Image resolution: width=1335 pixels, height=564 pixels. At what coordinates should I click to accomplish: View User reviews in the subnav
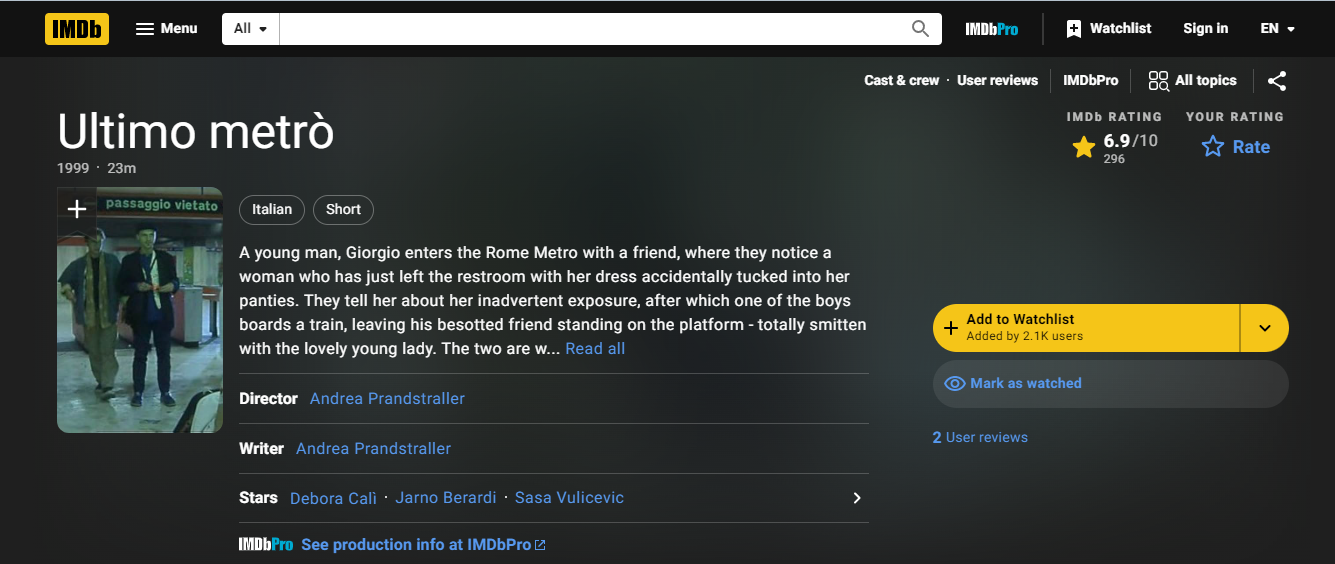(997, 80)
